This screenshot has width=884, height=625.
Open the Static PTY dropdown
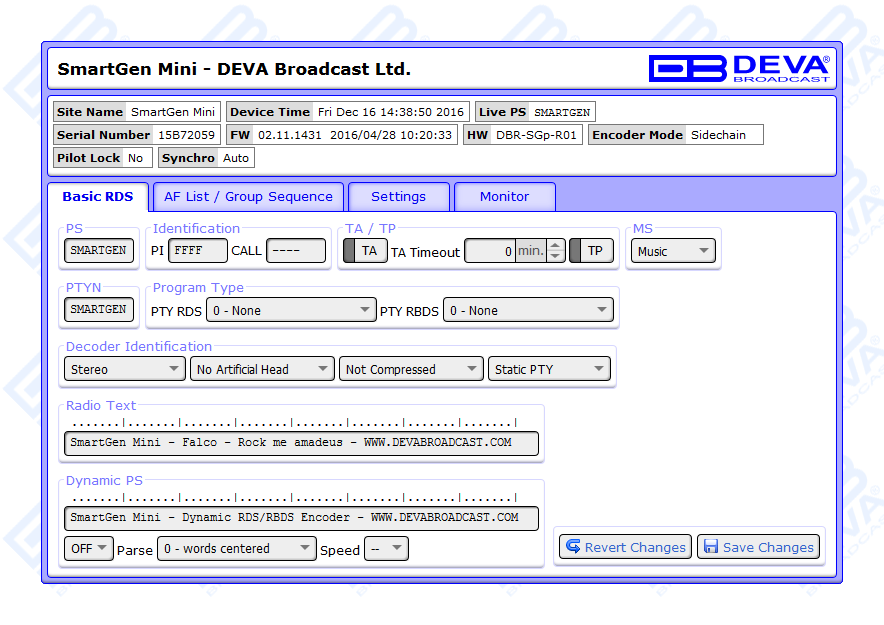(x=548, y=369)
